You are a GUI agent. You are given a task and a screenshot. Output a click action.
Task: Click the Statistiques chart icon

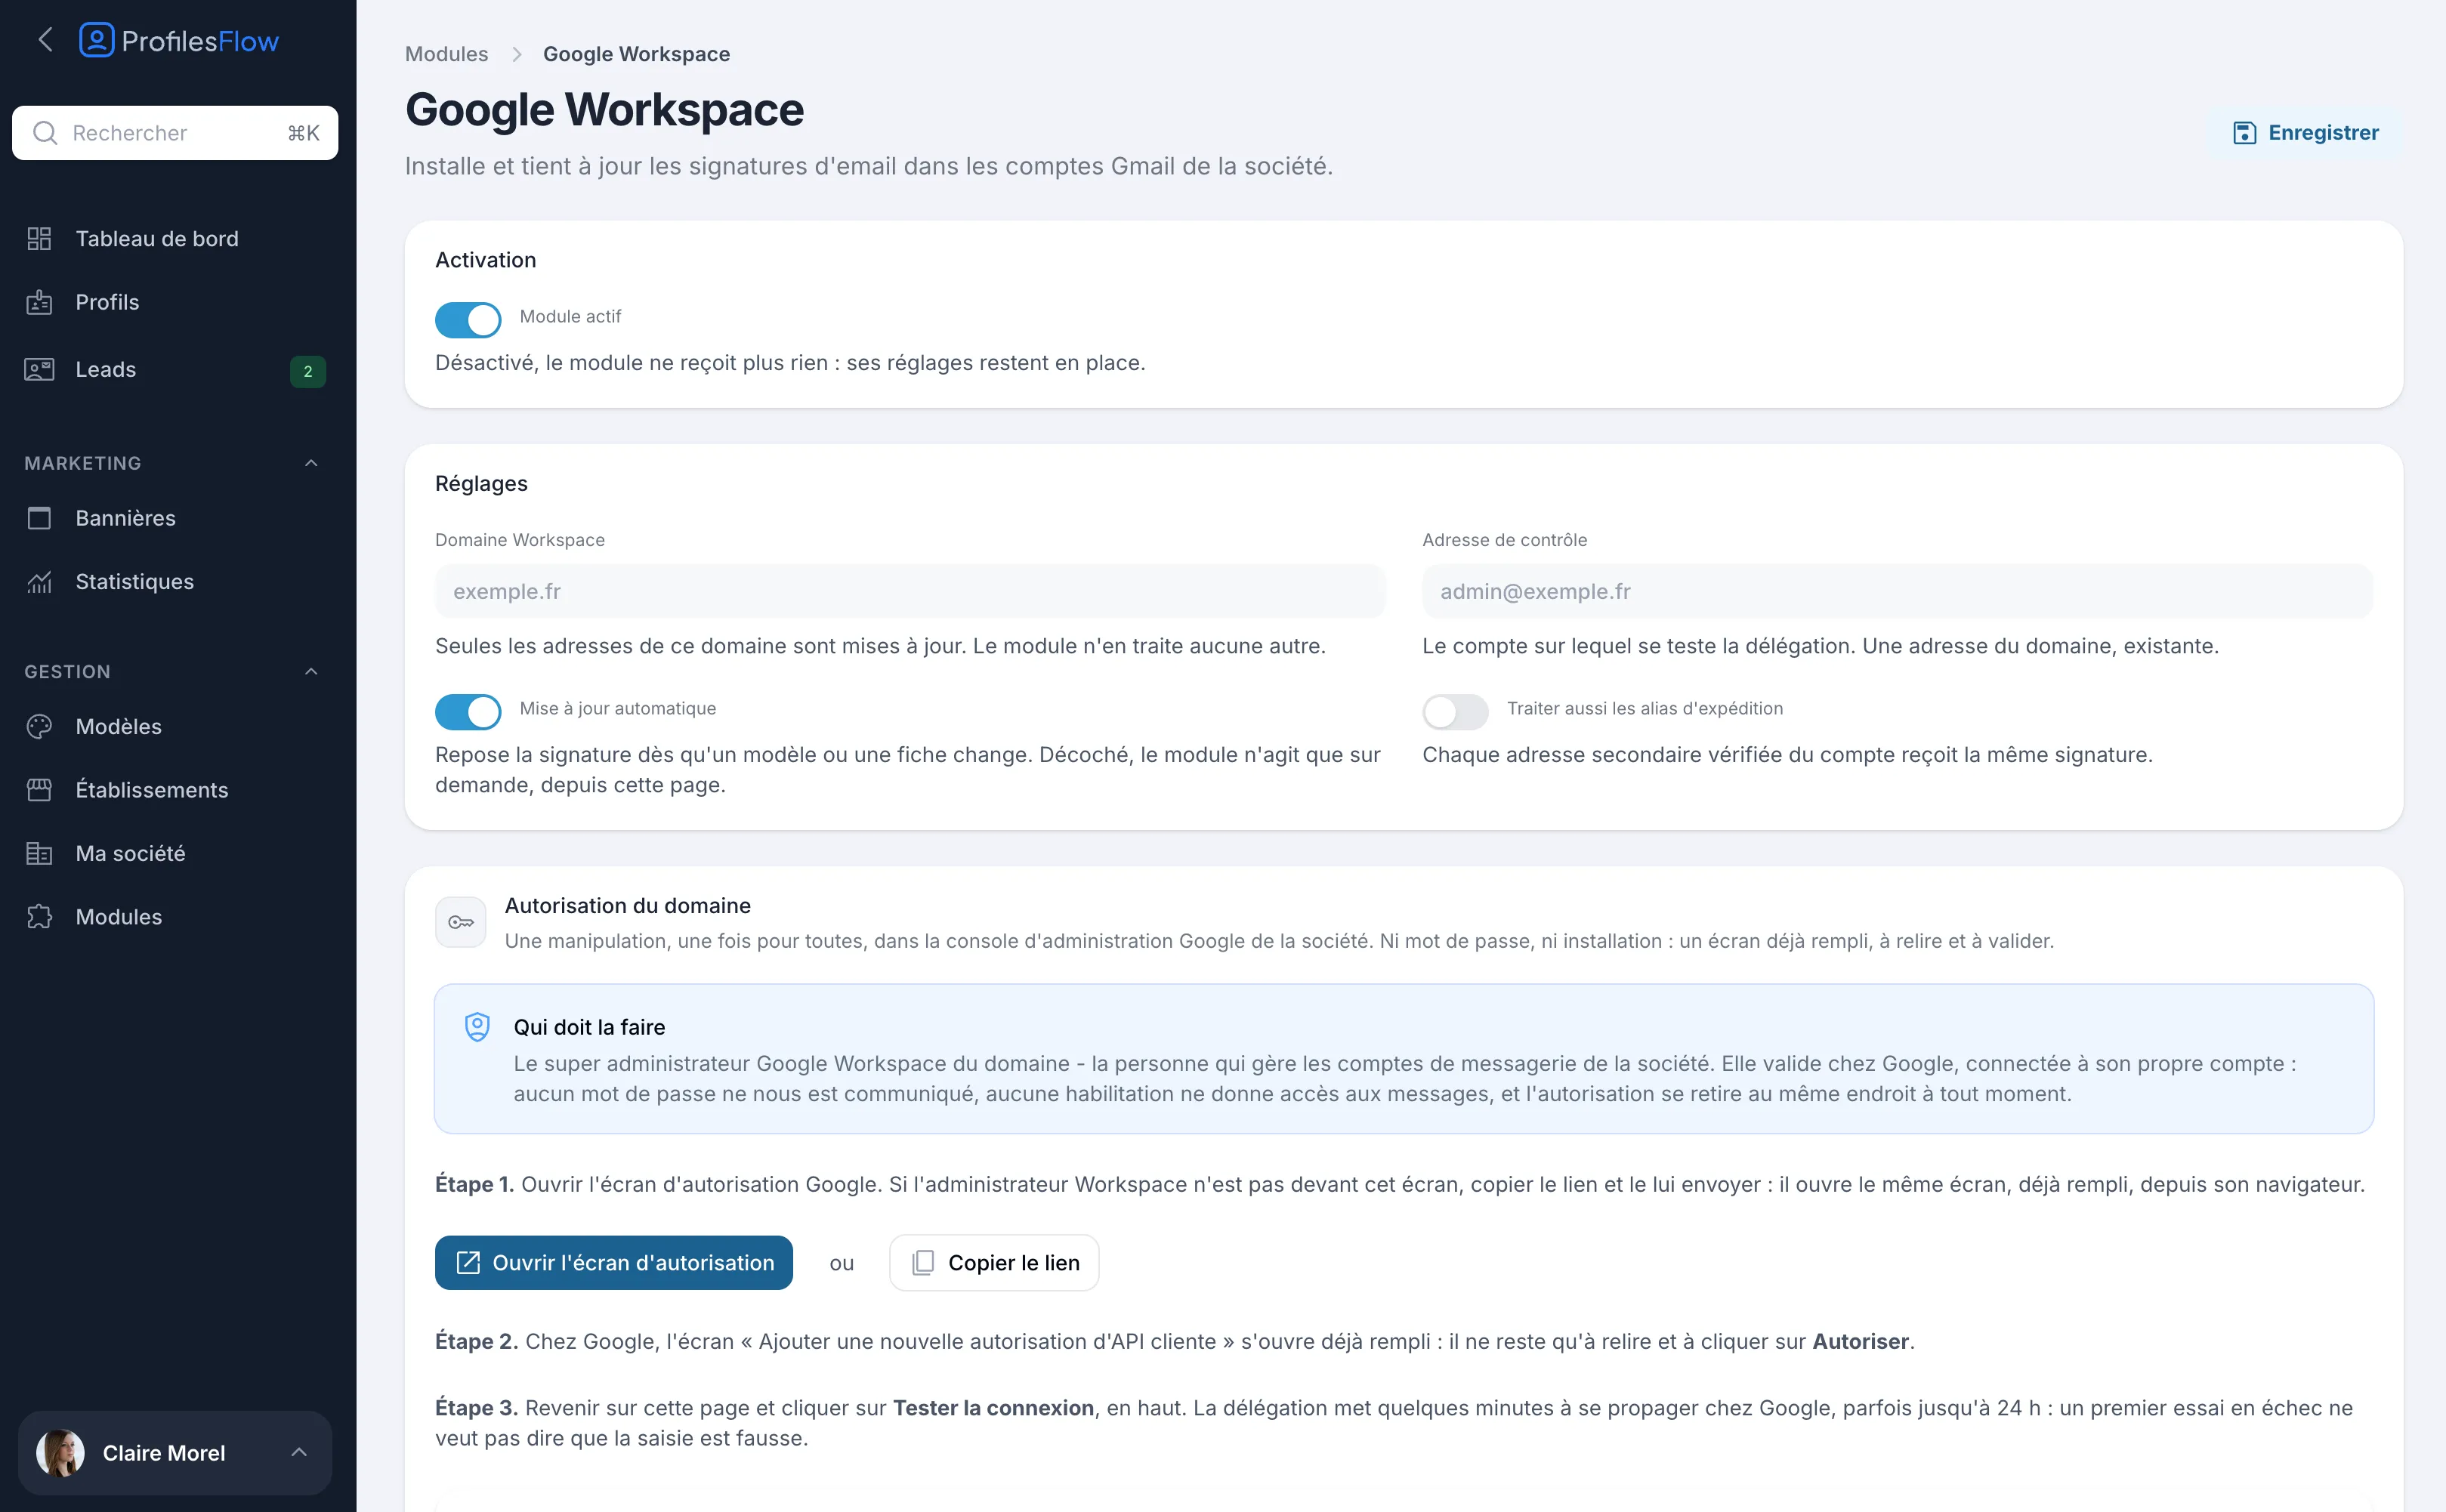[39, 581]
